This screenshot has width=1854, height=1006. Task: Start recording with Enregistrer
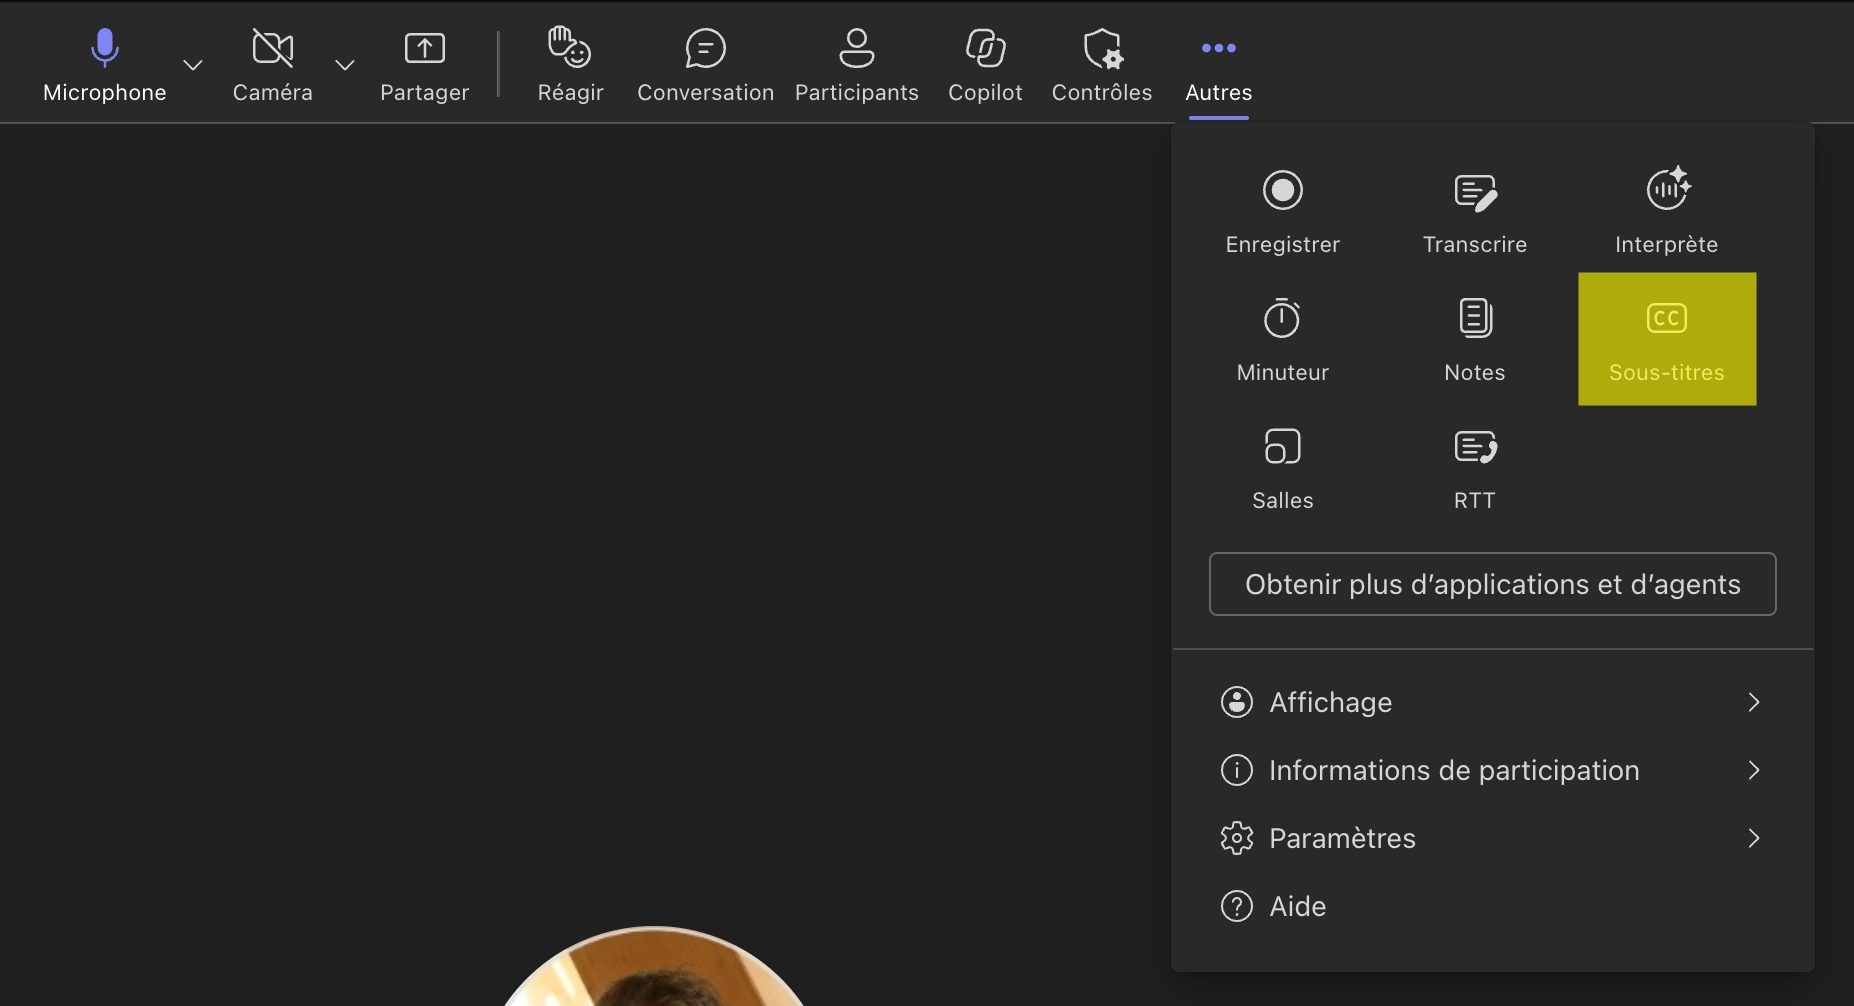1283,212
